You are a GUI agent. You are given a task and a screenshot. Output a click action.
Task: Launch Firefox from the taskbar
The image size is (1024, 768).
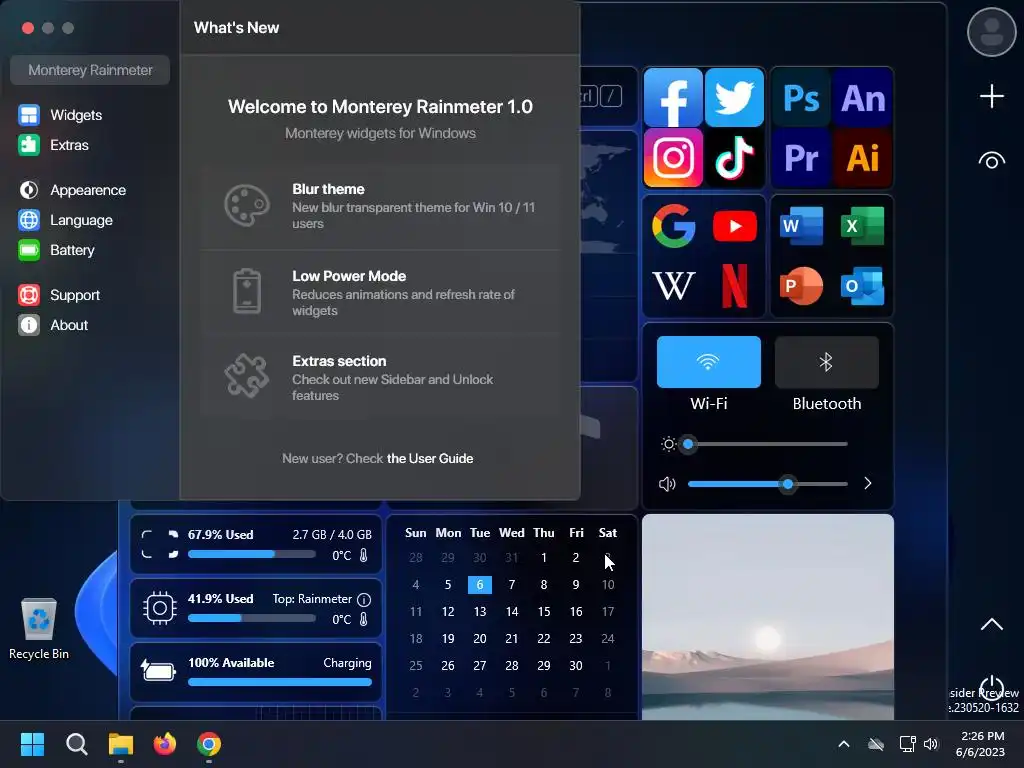[165, 744]
